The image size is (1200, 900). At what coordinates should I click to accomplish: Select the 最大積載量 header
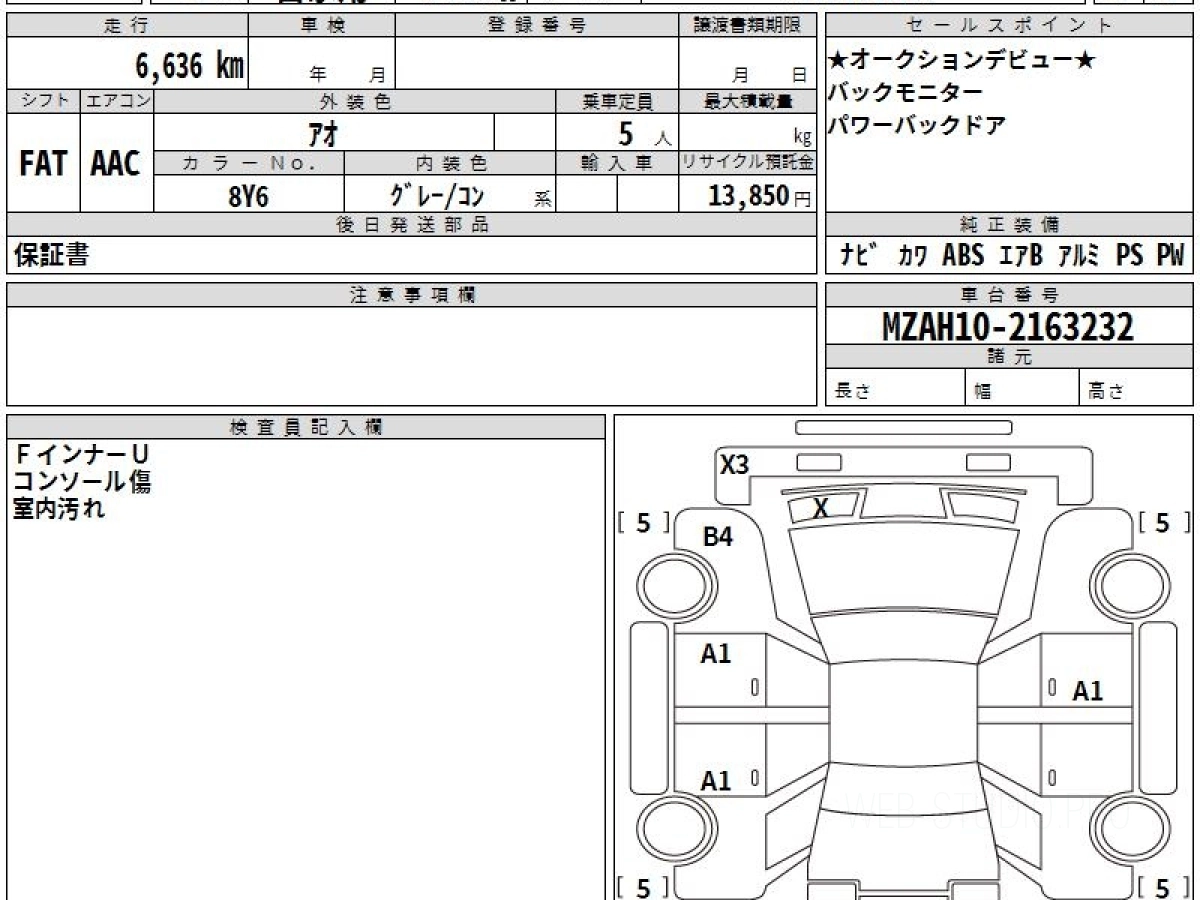(747, 101)
